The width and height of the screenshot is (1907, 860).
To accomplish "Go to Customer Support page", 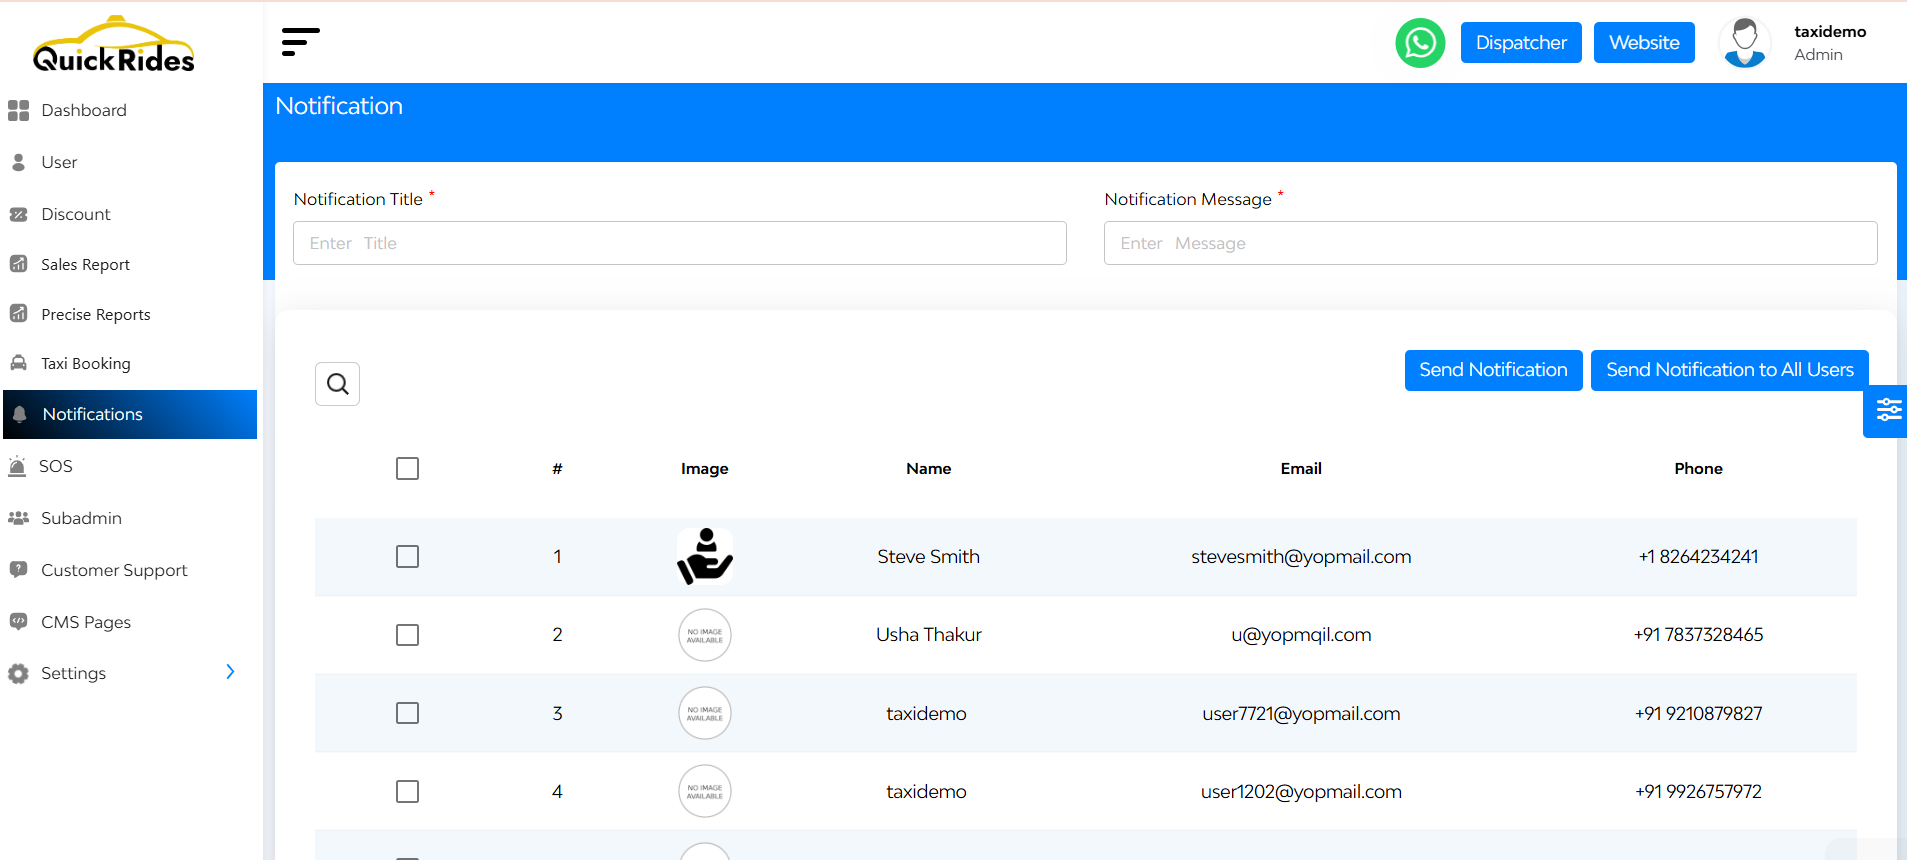I will pos(114,570).
